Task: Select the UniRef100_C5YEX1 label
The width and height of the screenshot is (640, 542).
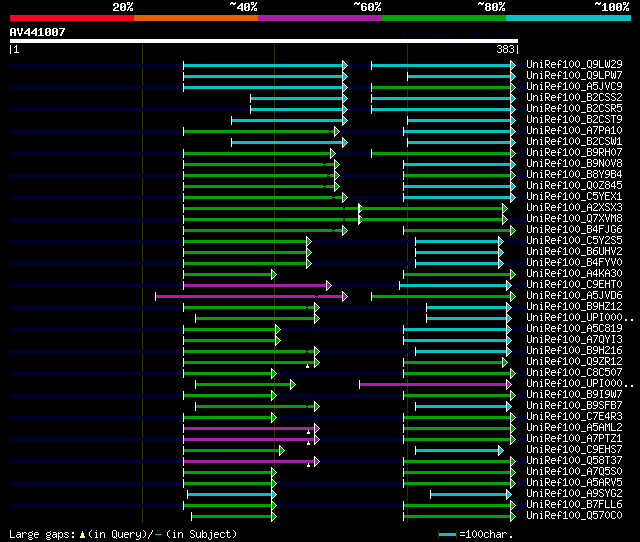Action: coord(574,196)
